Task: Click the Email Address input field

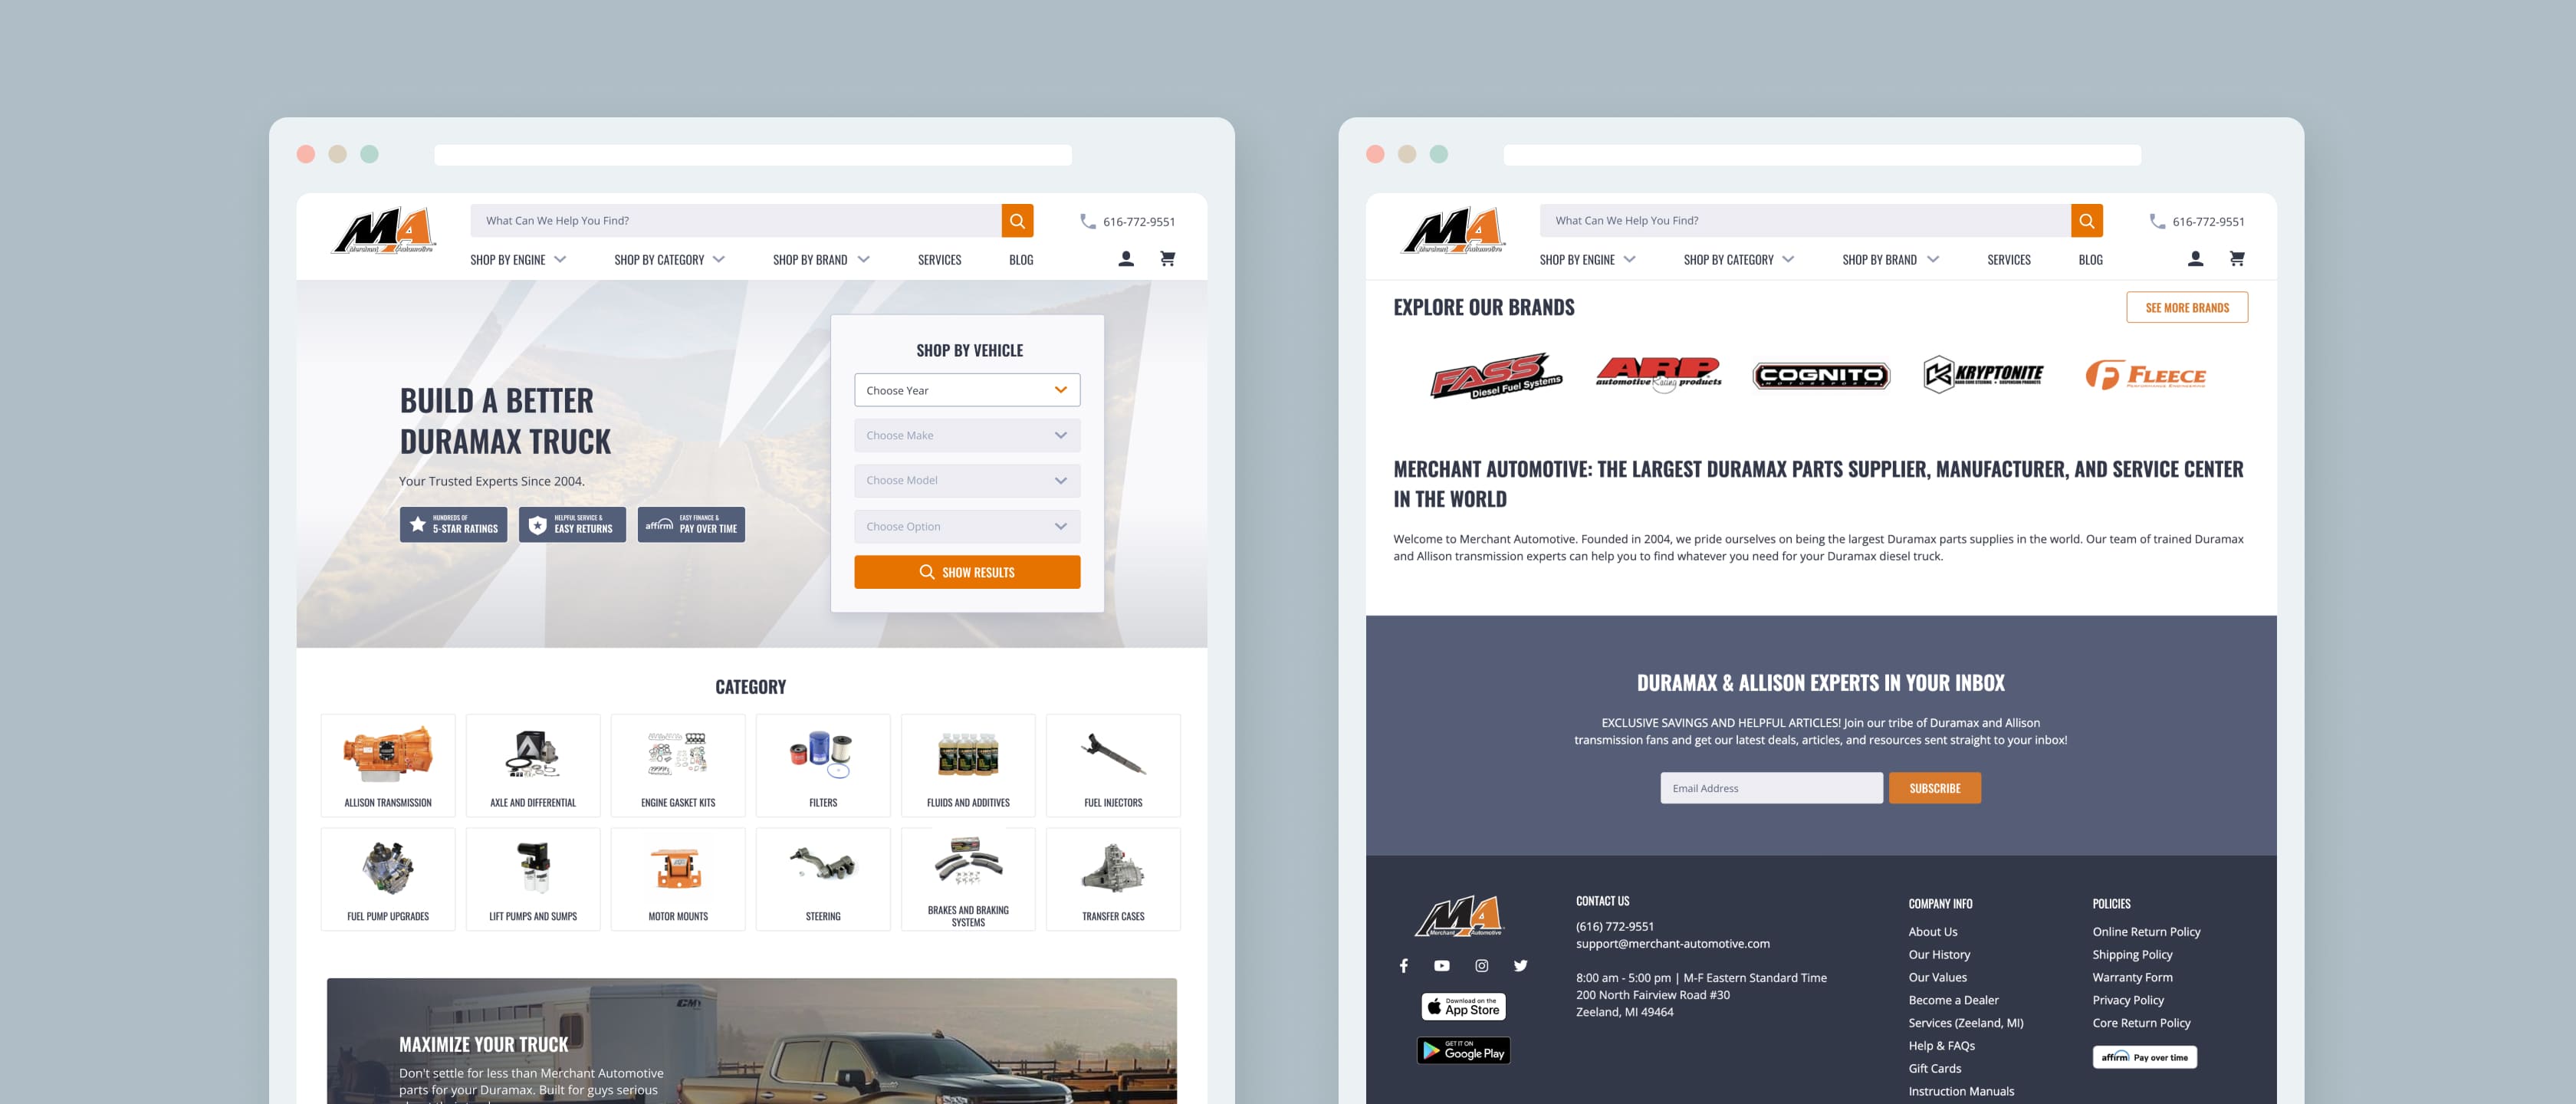Action: pyautogui.click(x=1771, y=787)
